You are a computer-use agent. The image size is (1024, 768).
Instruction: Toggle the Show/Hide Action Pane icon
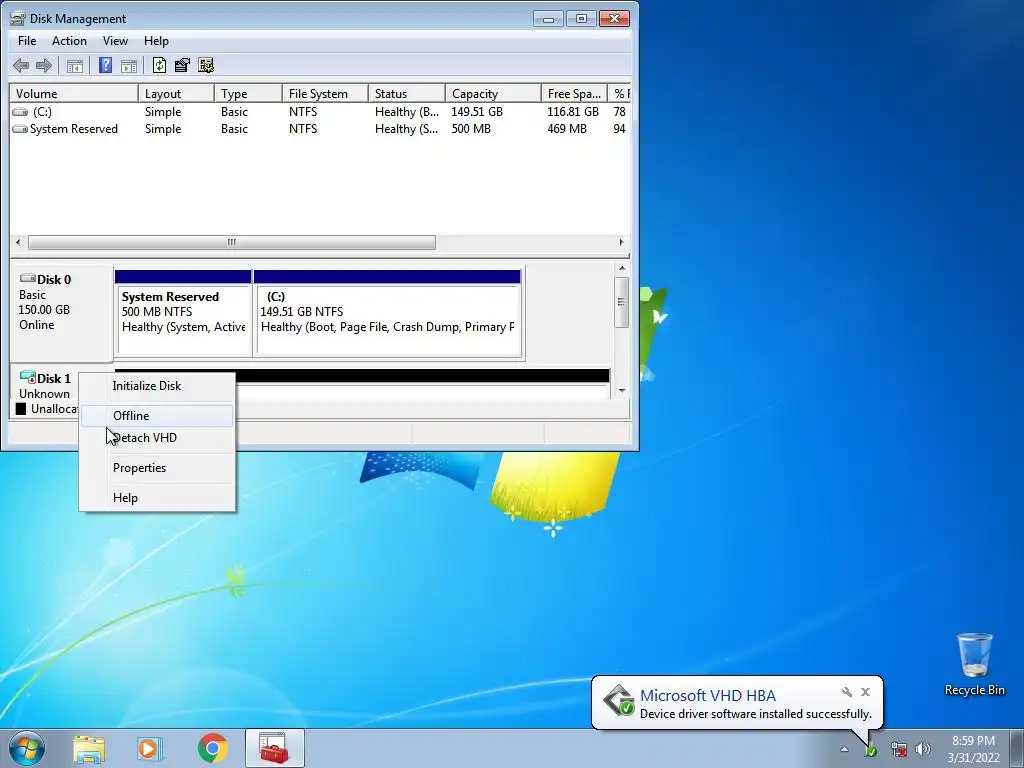click(x=129, y=65)
